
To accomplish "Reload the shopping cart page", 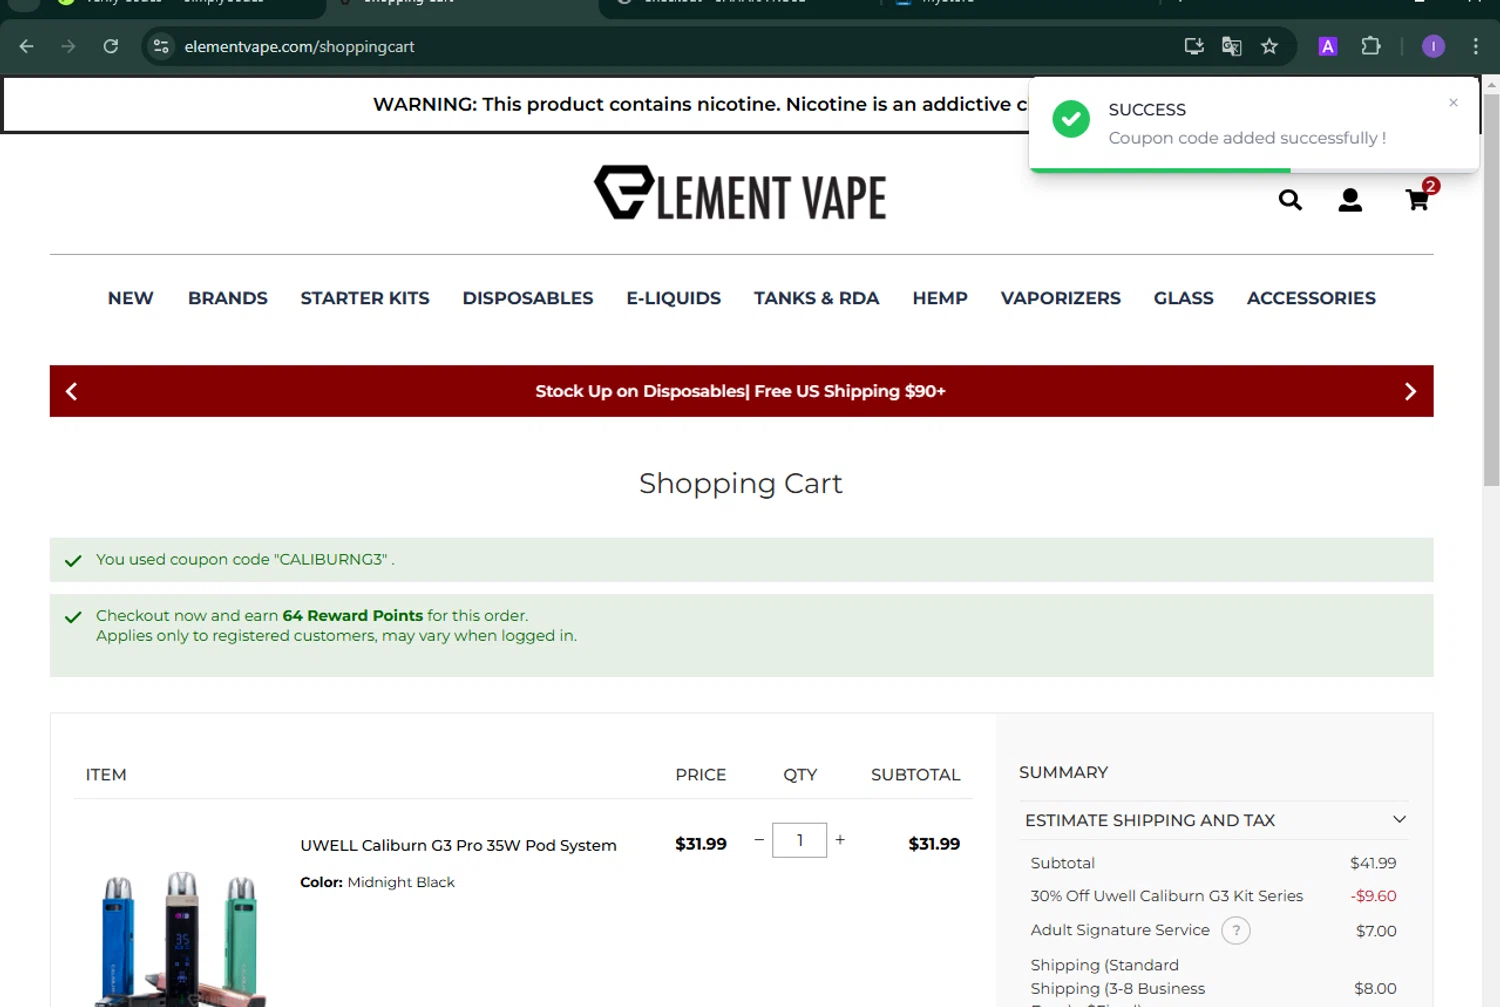I will pos(111,46).
